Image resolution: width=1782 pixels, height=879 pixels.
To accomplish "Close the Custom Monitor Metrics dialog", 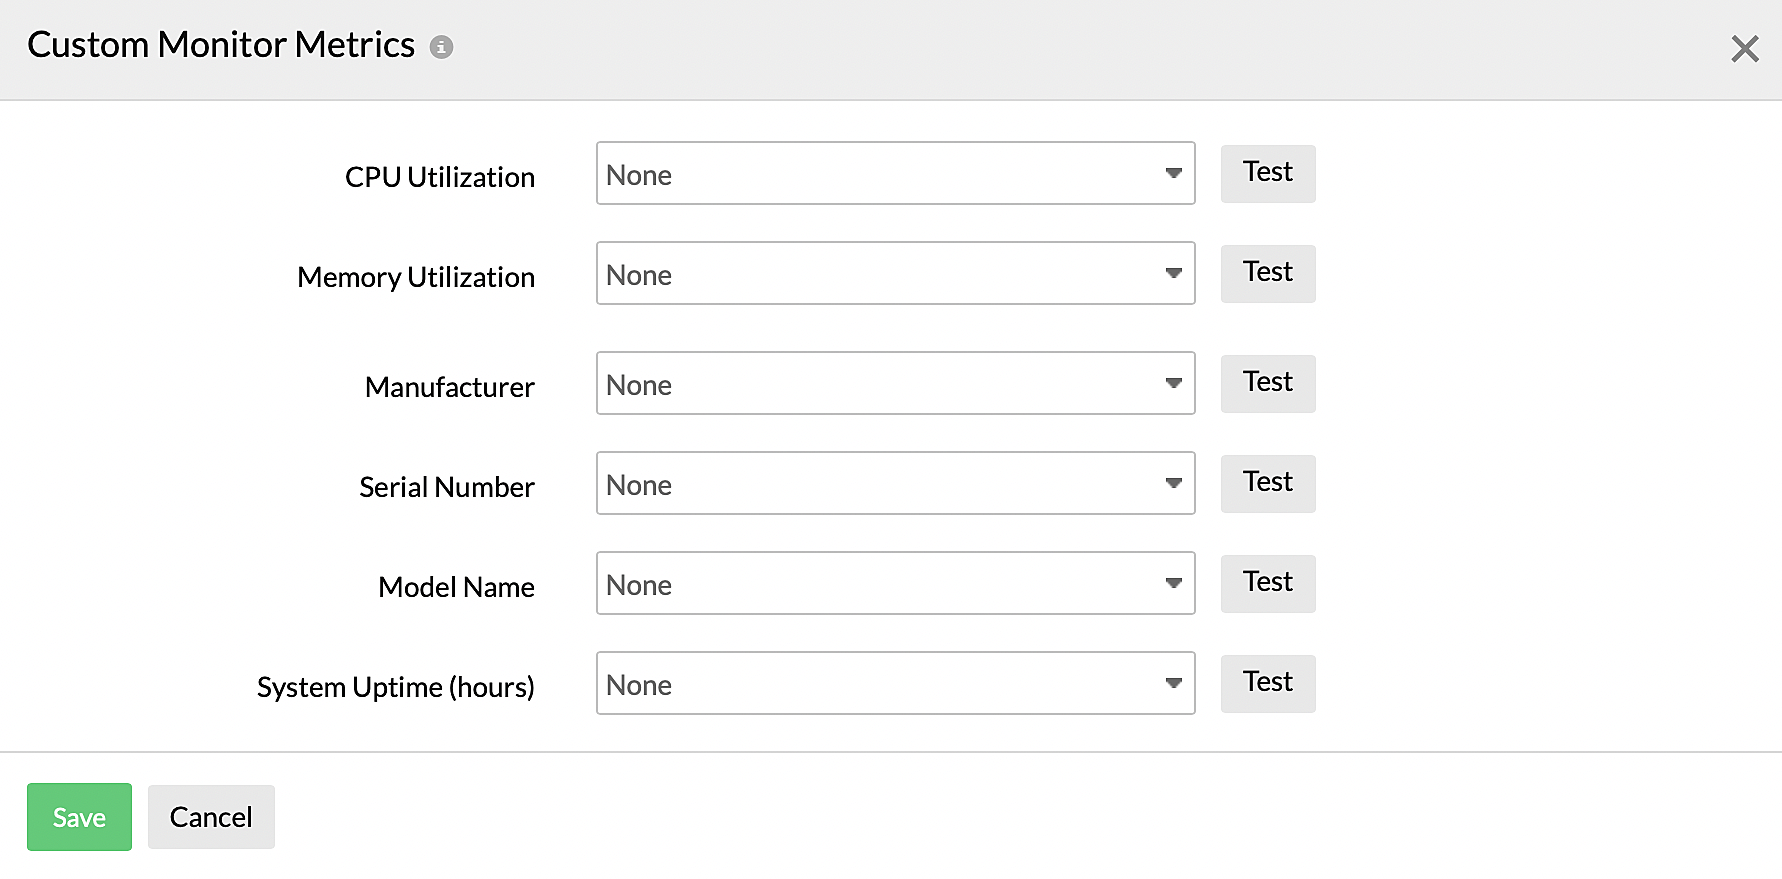I will point(1744,48).
